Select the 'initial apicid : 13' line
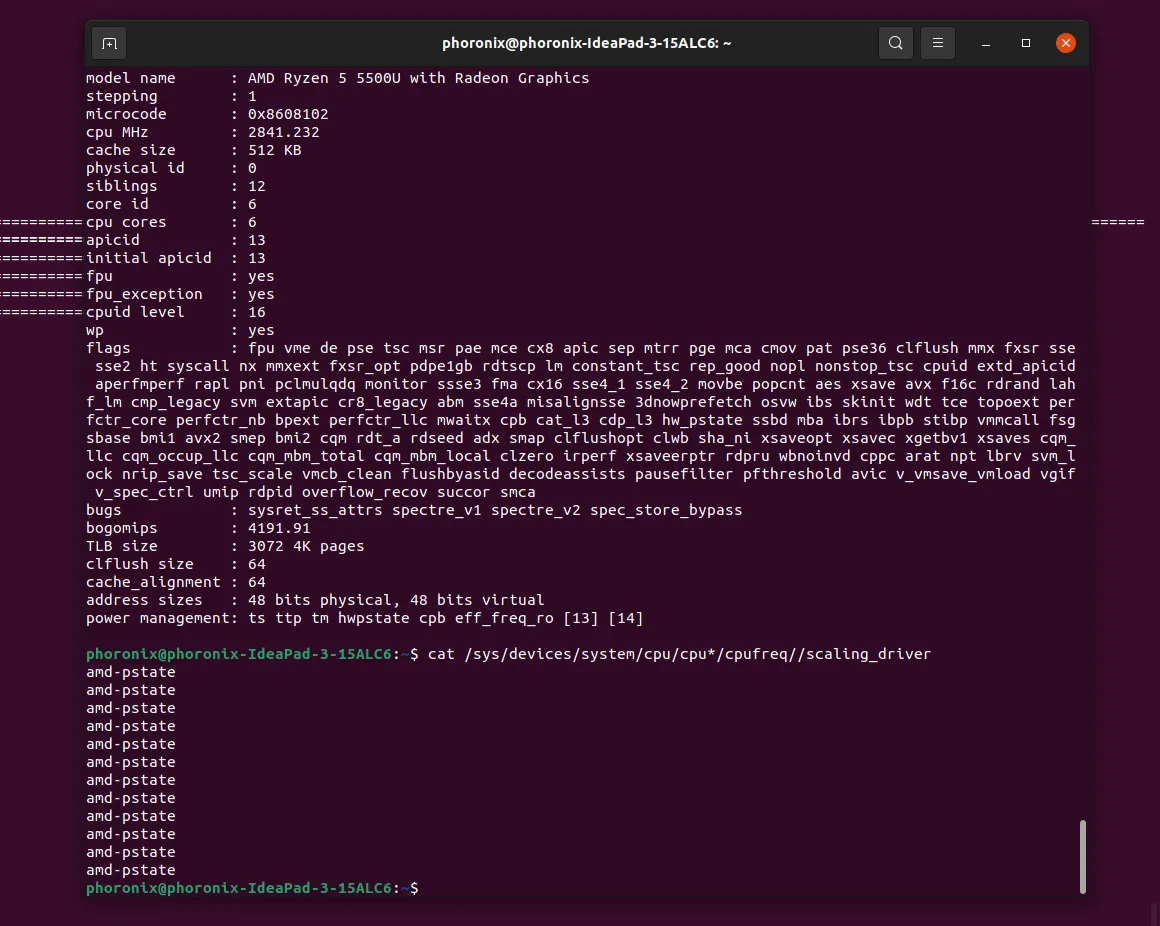 (175, 258)
